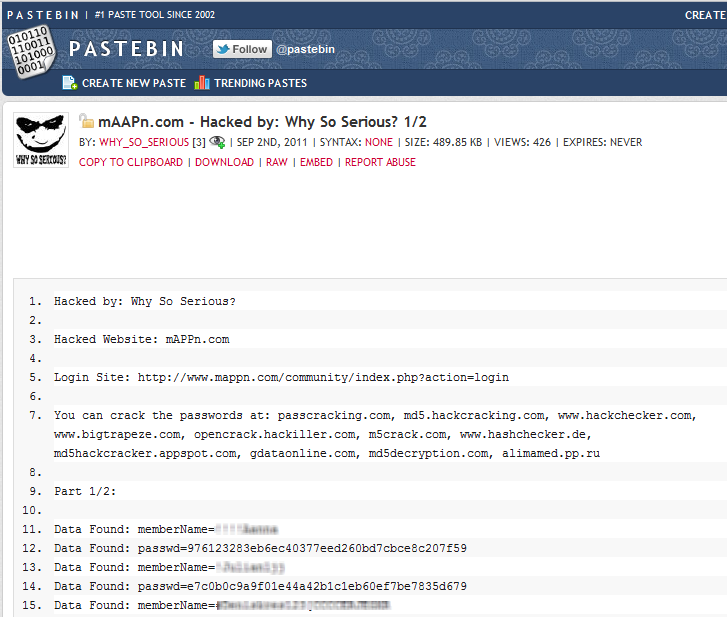Click the eye follow-user icon near [3]
This screenshot has height=617, width=727.
click(x=217, y=142)
